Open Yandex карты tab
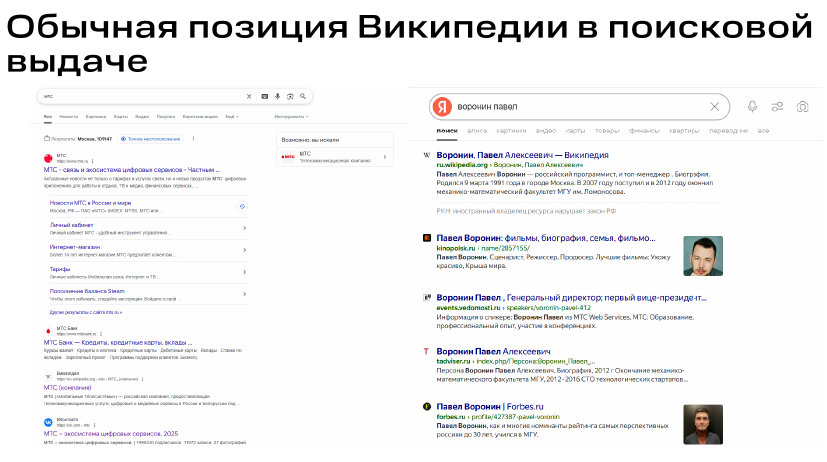The width and height of the screenshot is (827, 462). click(575, 131)
